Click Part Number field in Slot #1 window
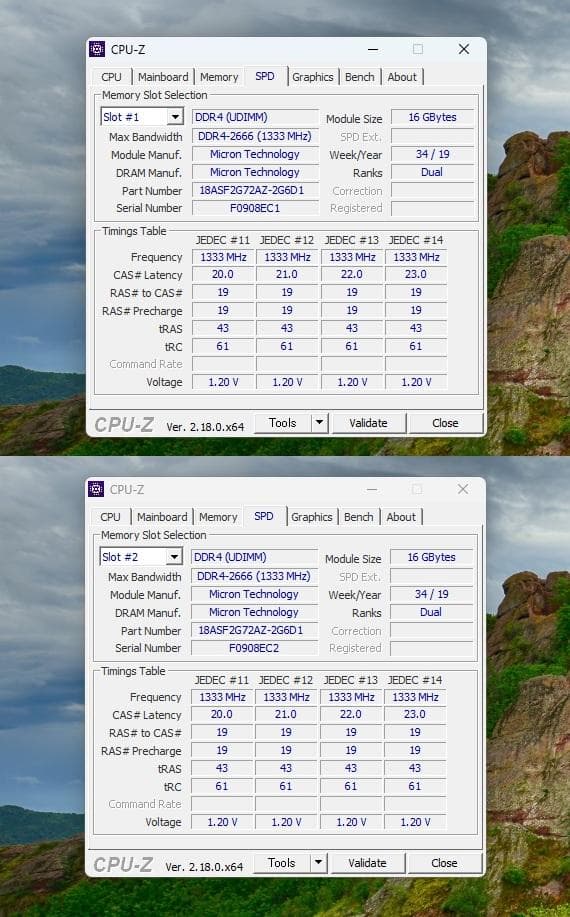This screenshot has height=917, width=570. (x=255, y=190)
